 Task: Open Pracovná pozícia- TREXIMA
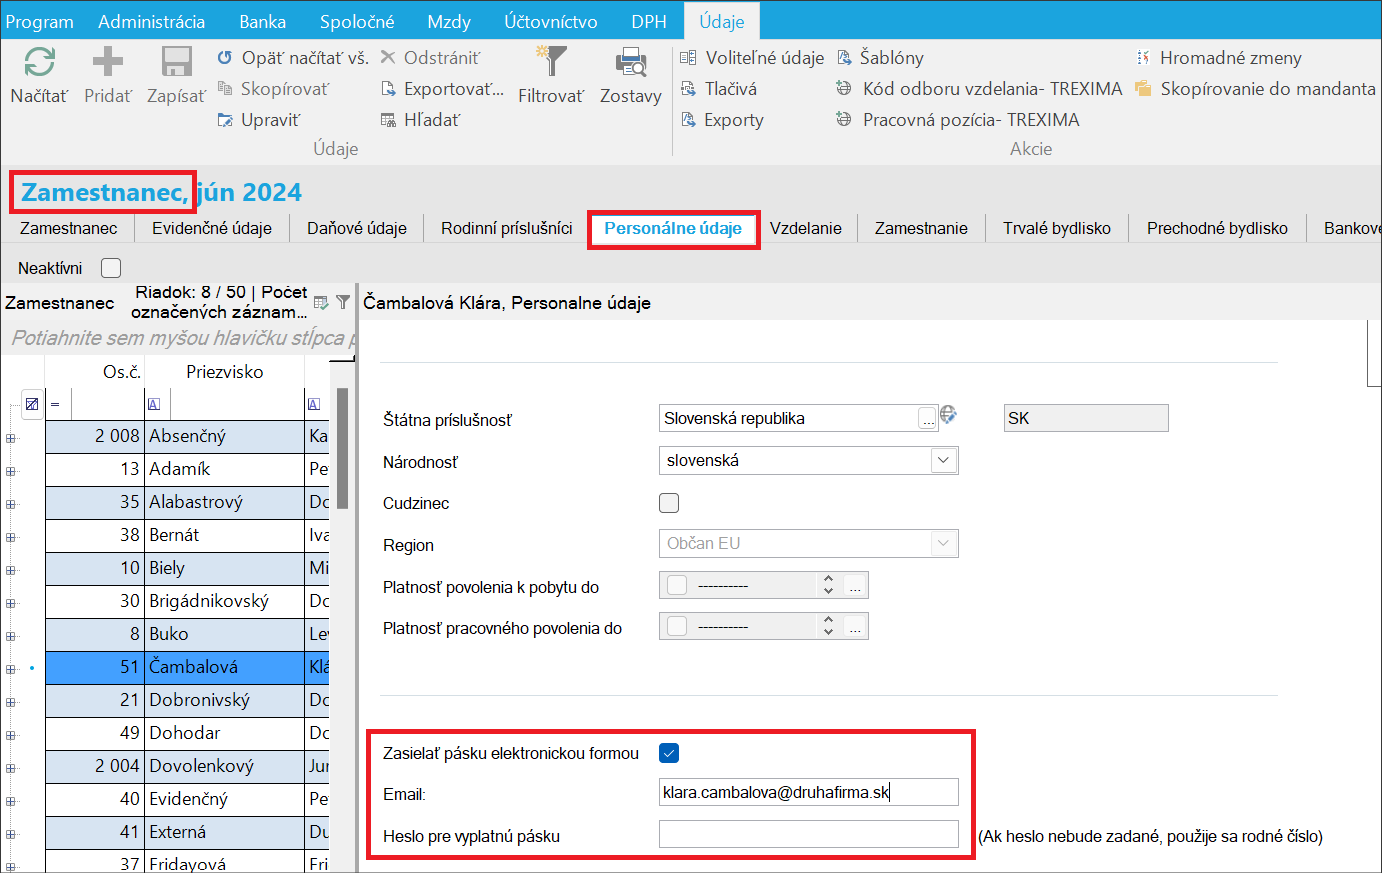(958, 120)
